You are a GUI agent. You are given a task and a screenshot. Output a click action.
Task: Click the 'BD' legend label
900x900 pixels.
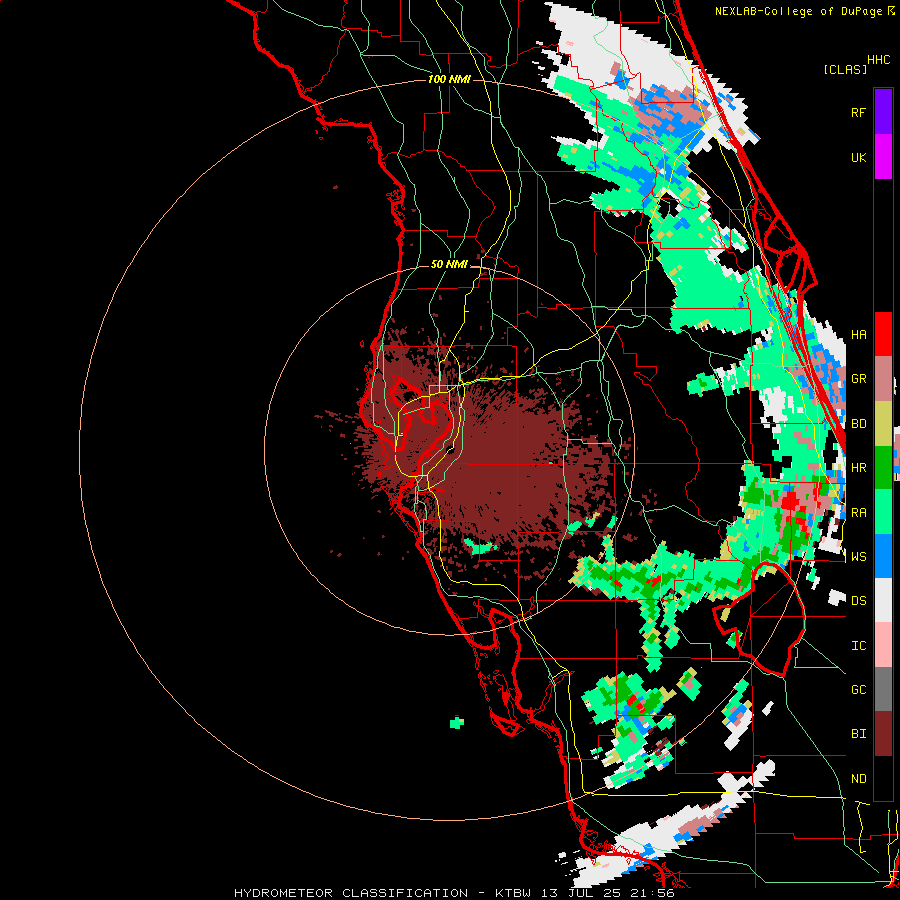[858, 424]
